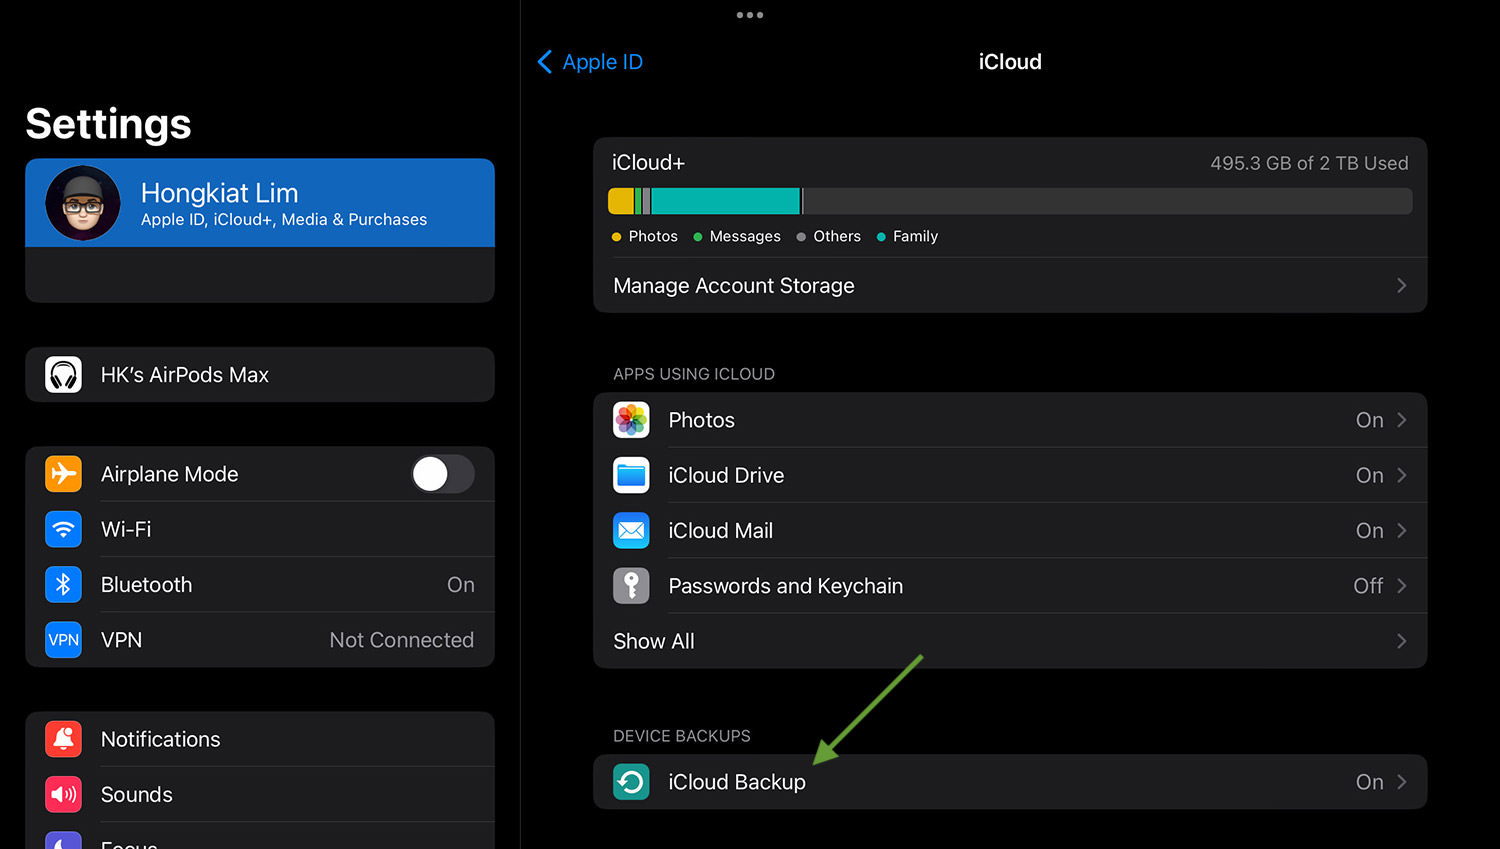The height and width of the screenshot is (849, 1500).
Task: Click "Apple ID, iCloud+, Media & Purchases" subtitle
Action: pyautogui.click(x=284, y=219)
